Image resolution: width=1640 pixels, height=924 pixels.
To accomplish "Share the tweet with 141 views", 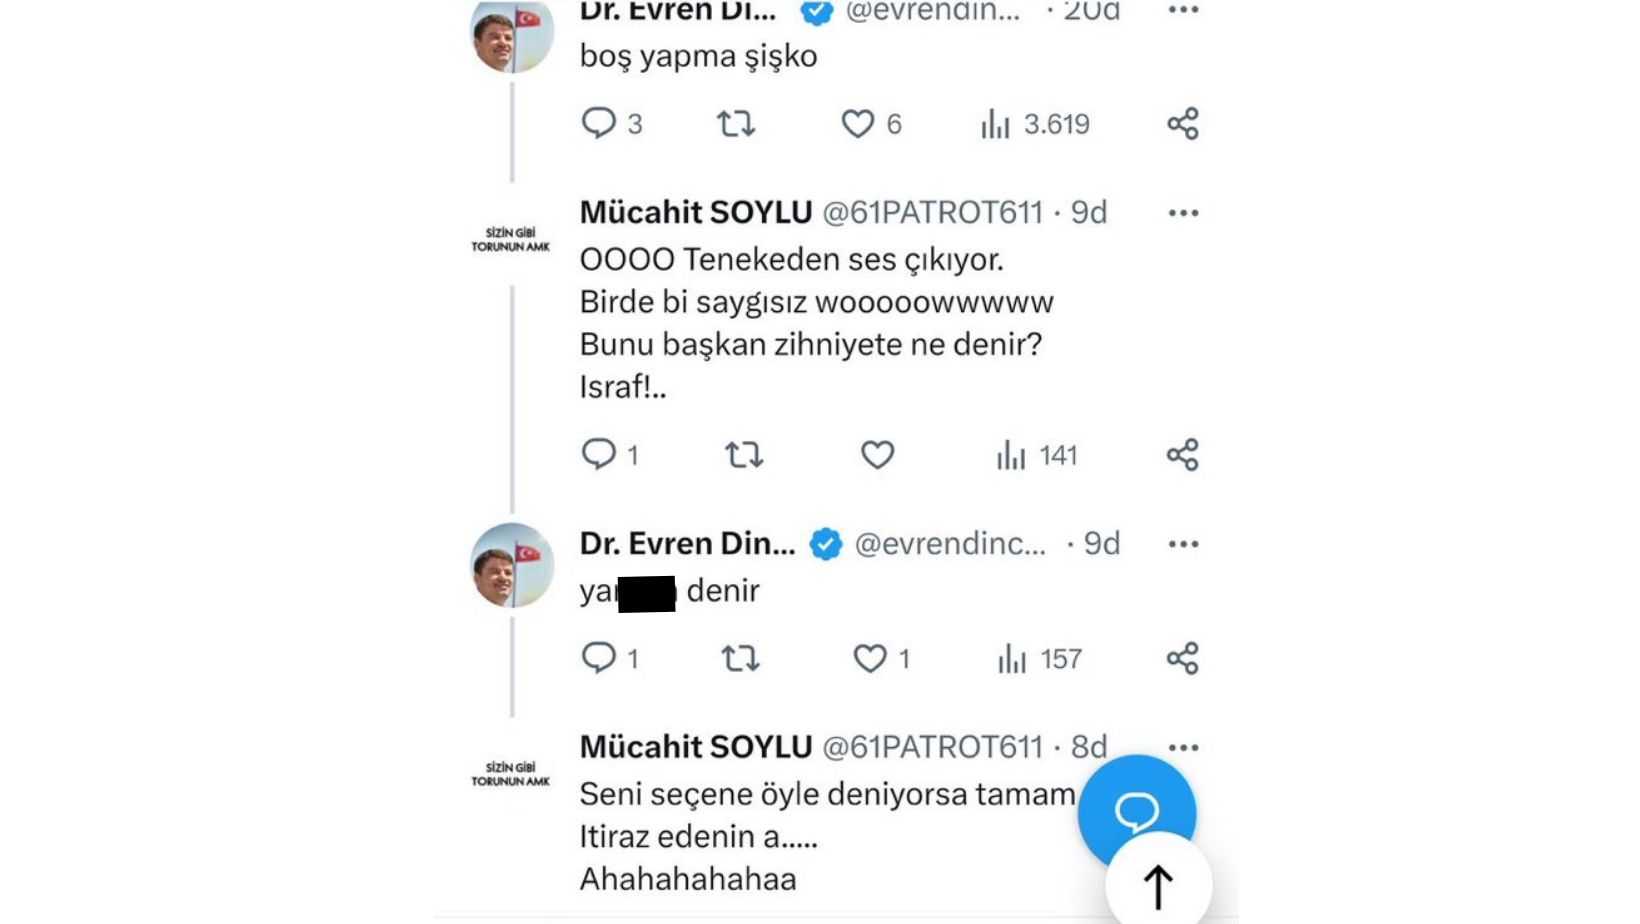I will point(1182,456).
